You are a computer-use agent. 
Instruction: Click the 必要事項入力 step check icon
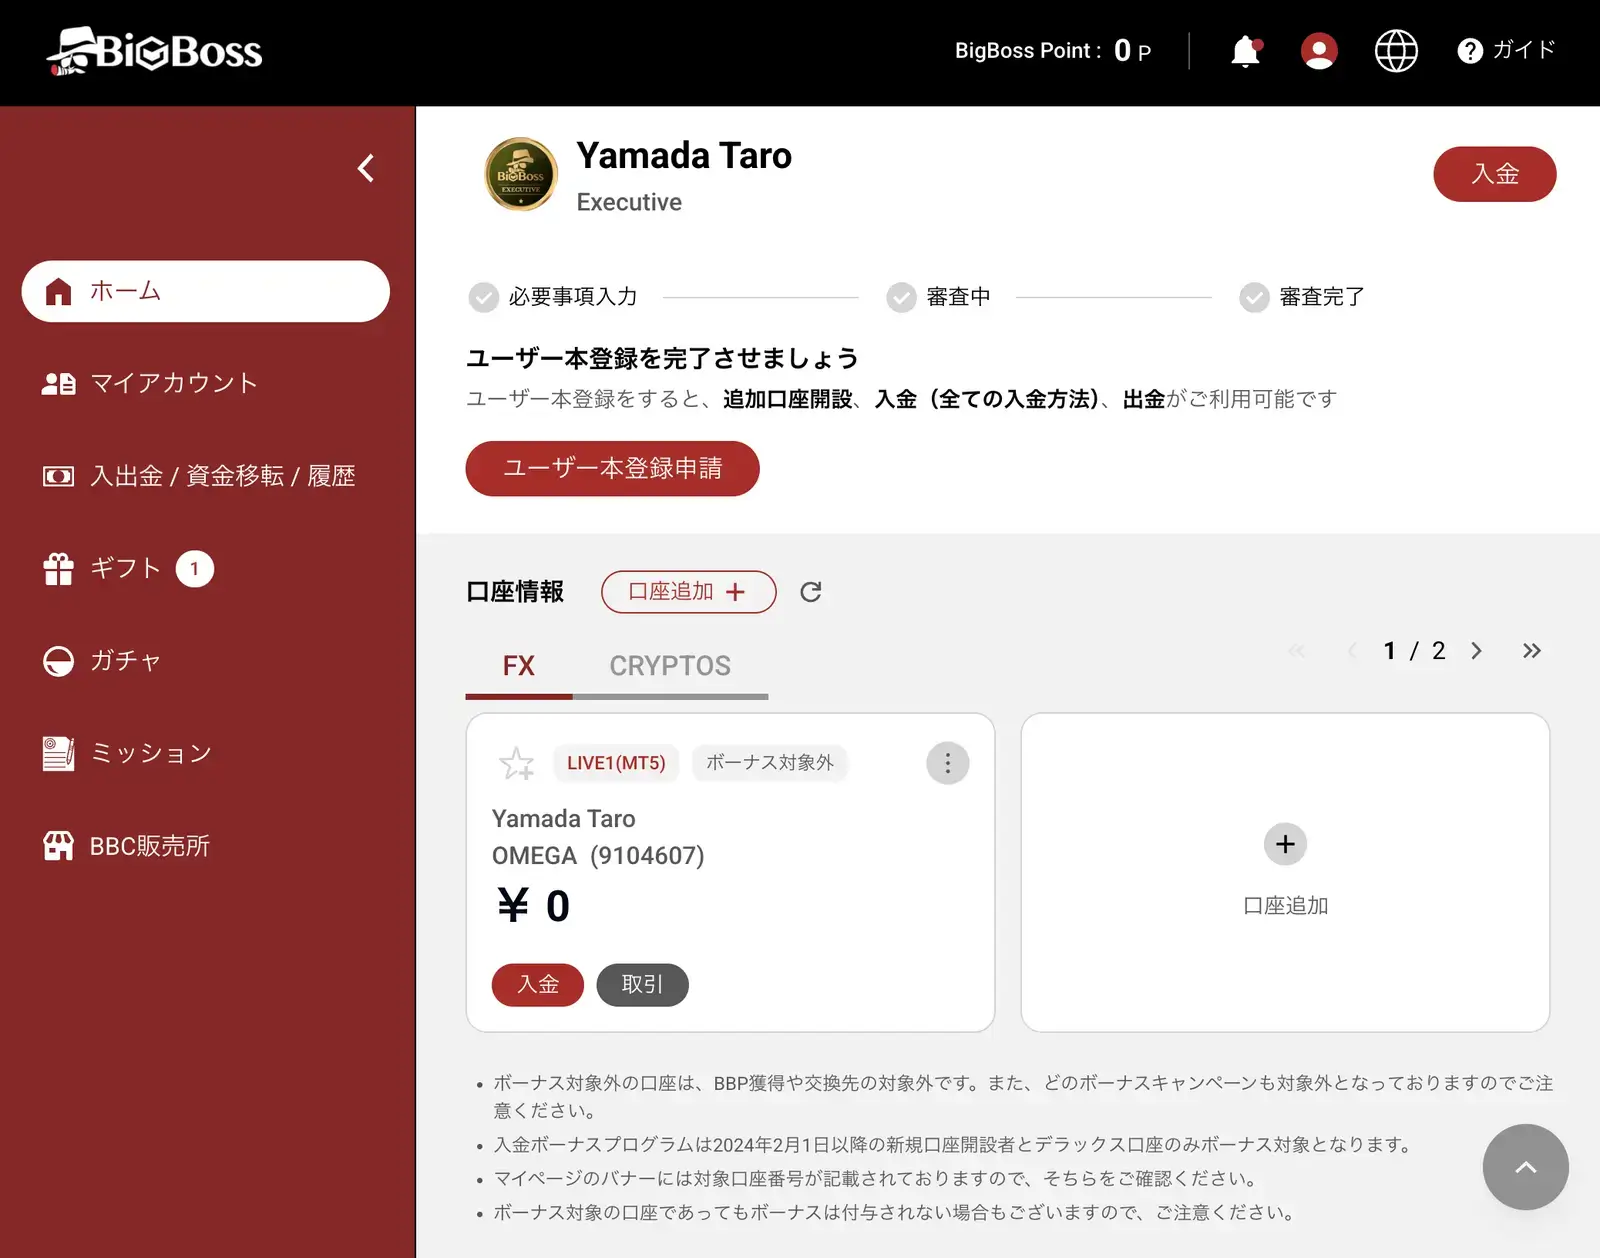point(484,297)
